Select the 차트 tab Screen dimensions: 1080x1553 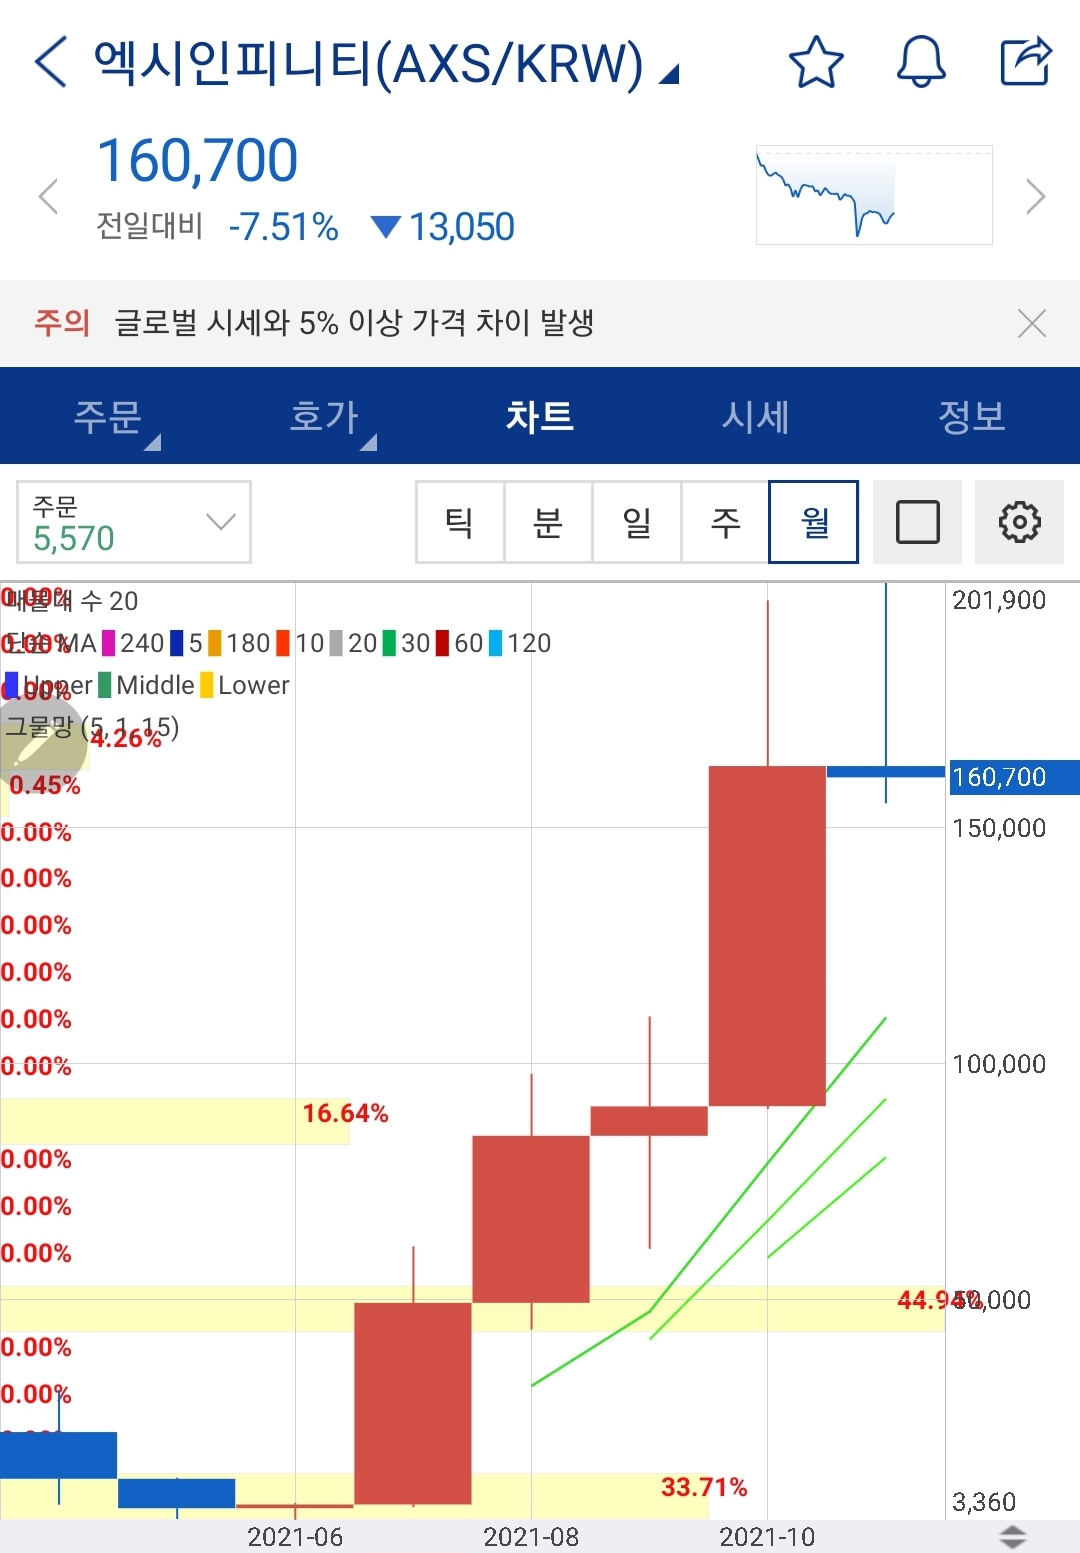point(540,416)
